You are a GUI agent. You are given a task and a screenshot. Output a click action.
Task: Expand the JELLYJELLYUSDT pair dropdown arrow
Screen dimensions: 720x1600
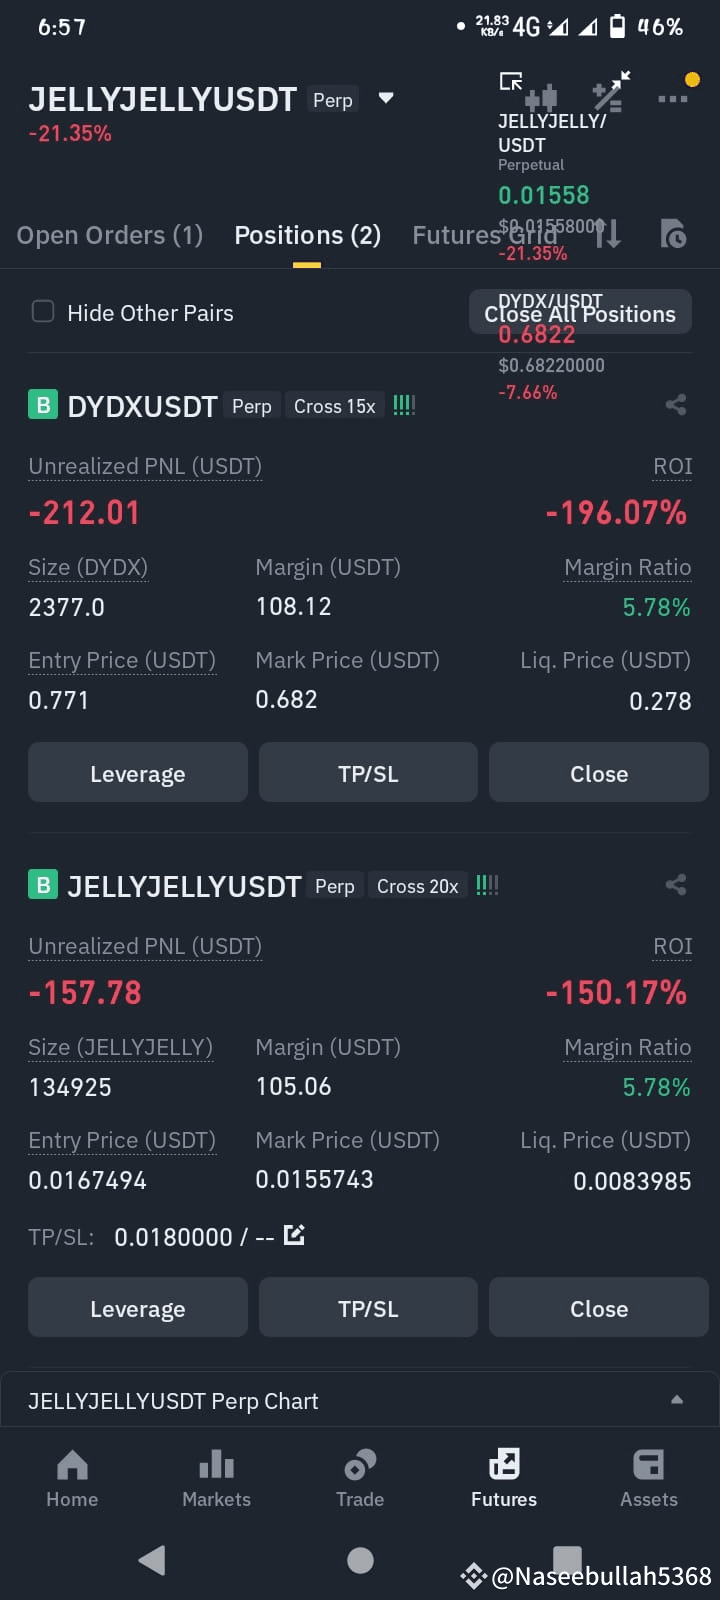click(x=386, y=98)
